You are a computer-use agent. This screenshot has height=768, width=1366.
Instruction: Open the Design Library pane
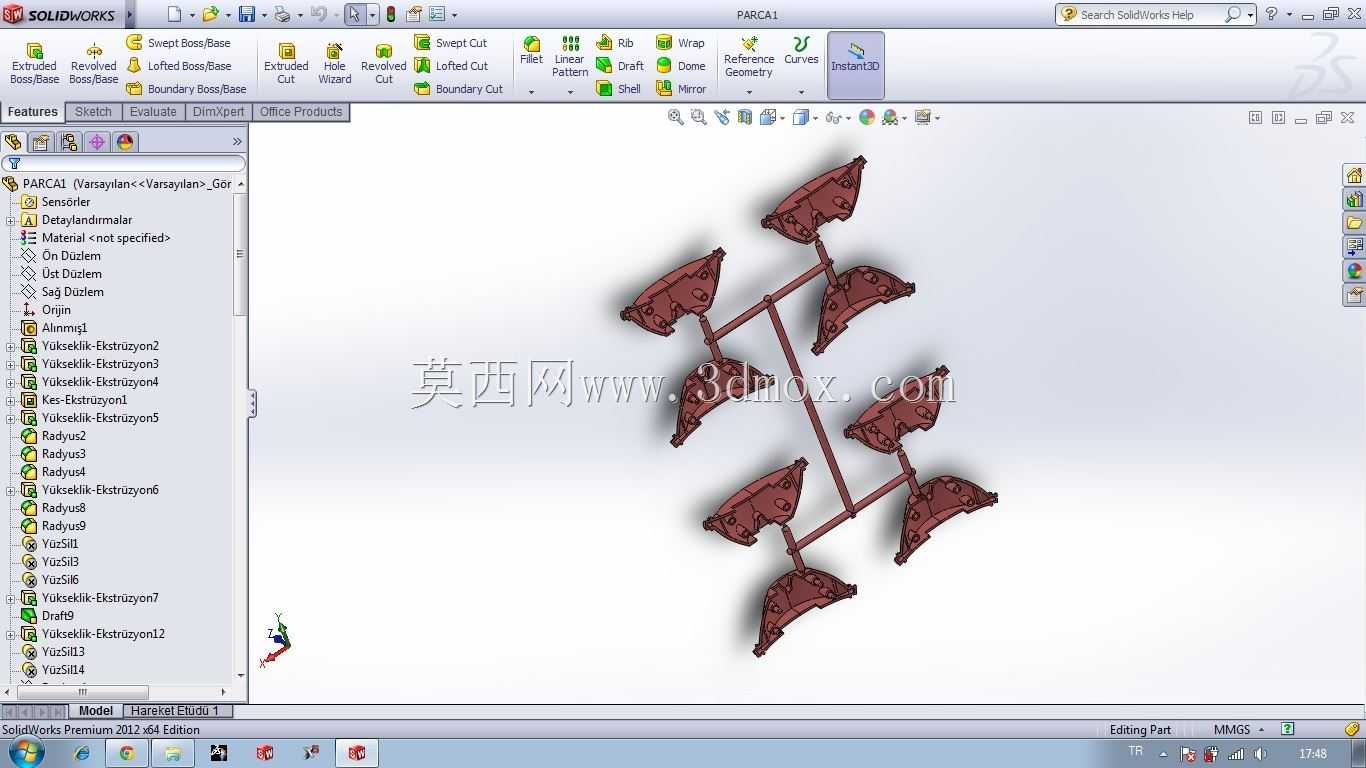1354,199
